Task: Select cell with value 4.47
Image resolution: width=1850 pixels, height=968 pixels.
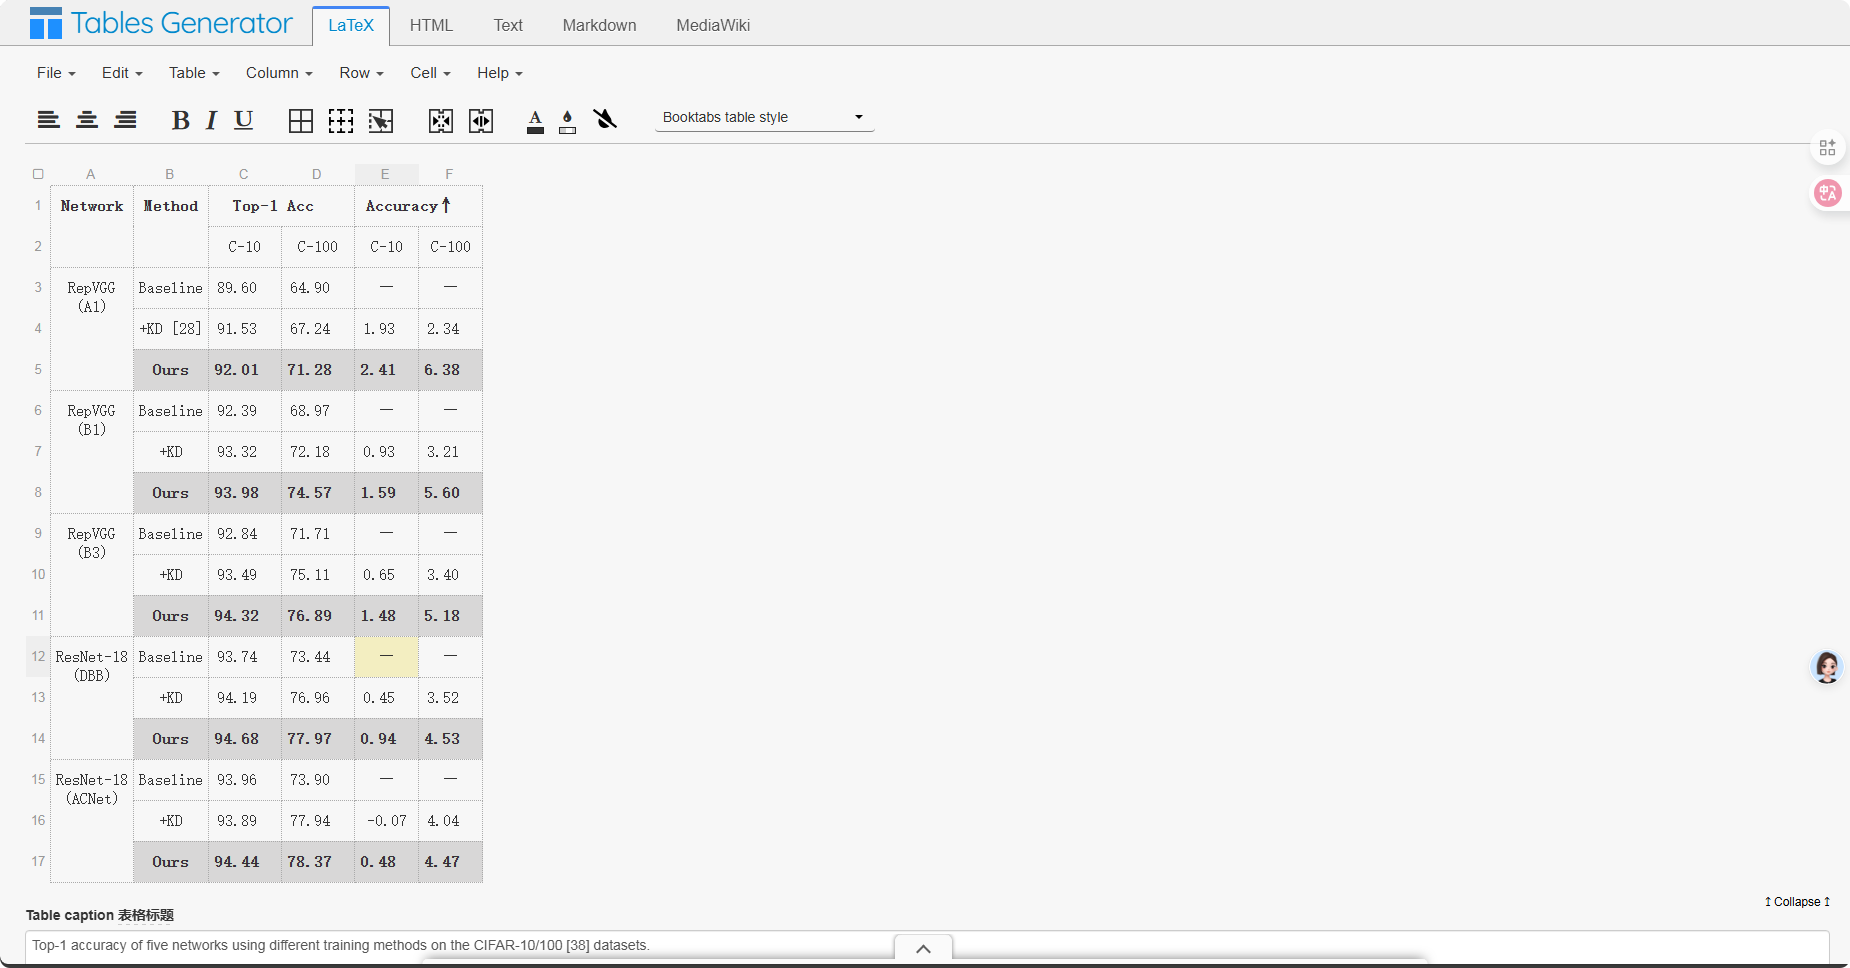Action: click(x=450, y=862)
